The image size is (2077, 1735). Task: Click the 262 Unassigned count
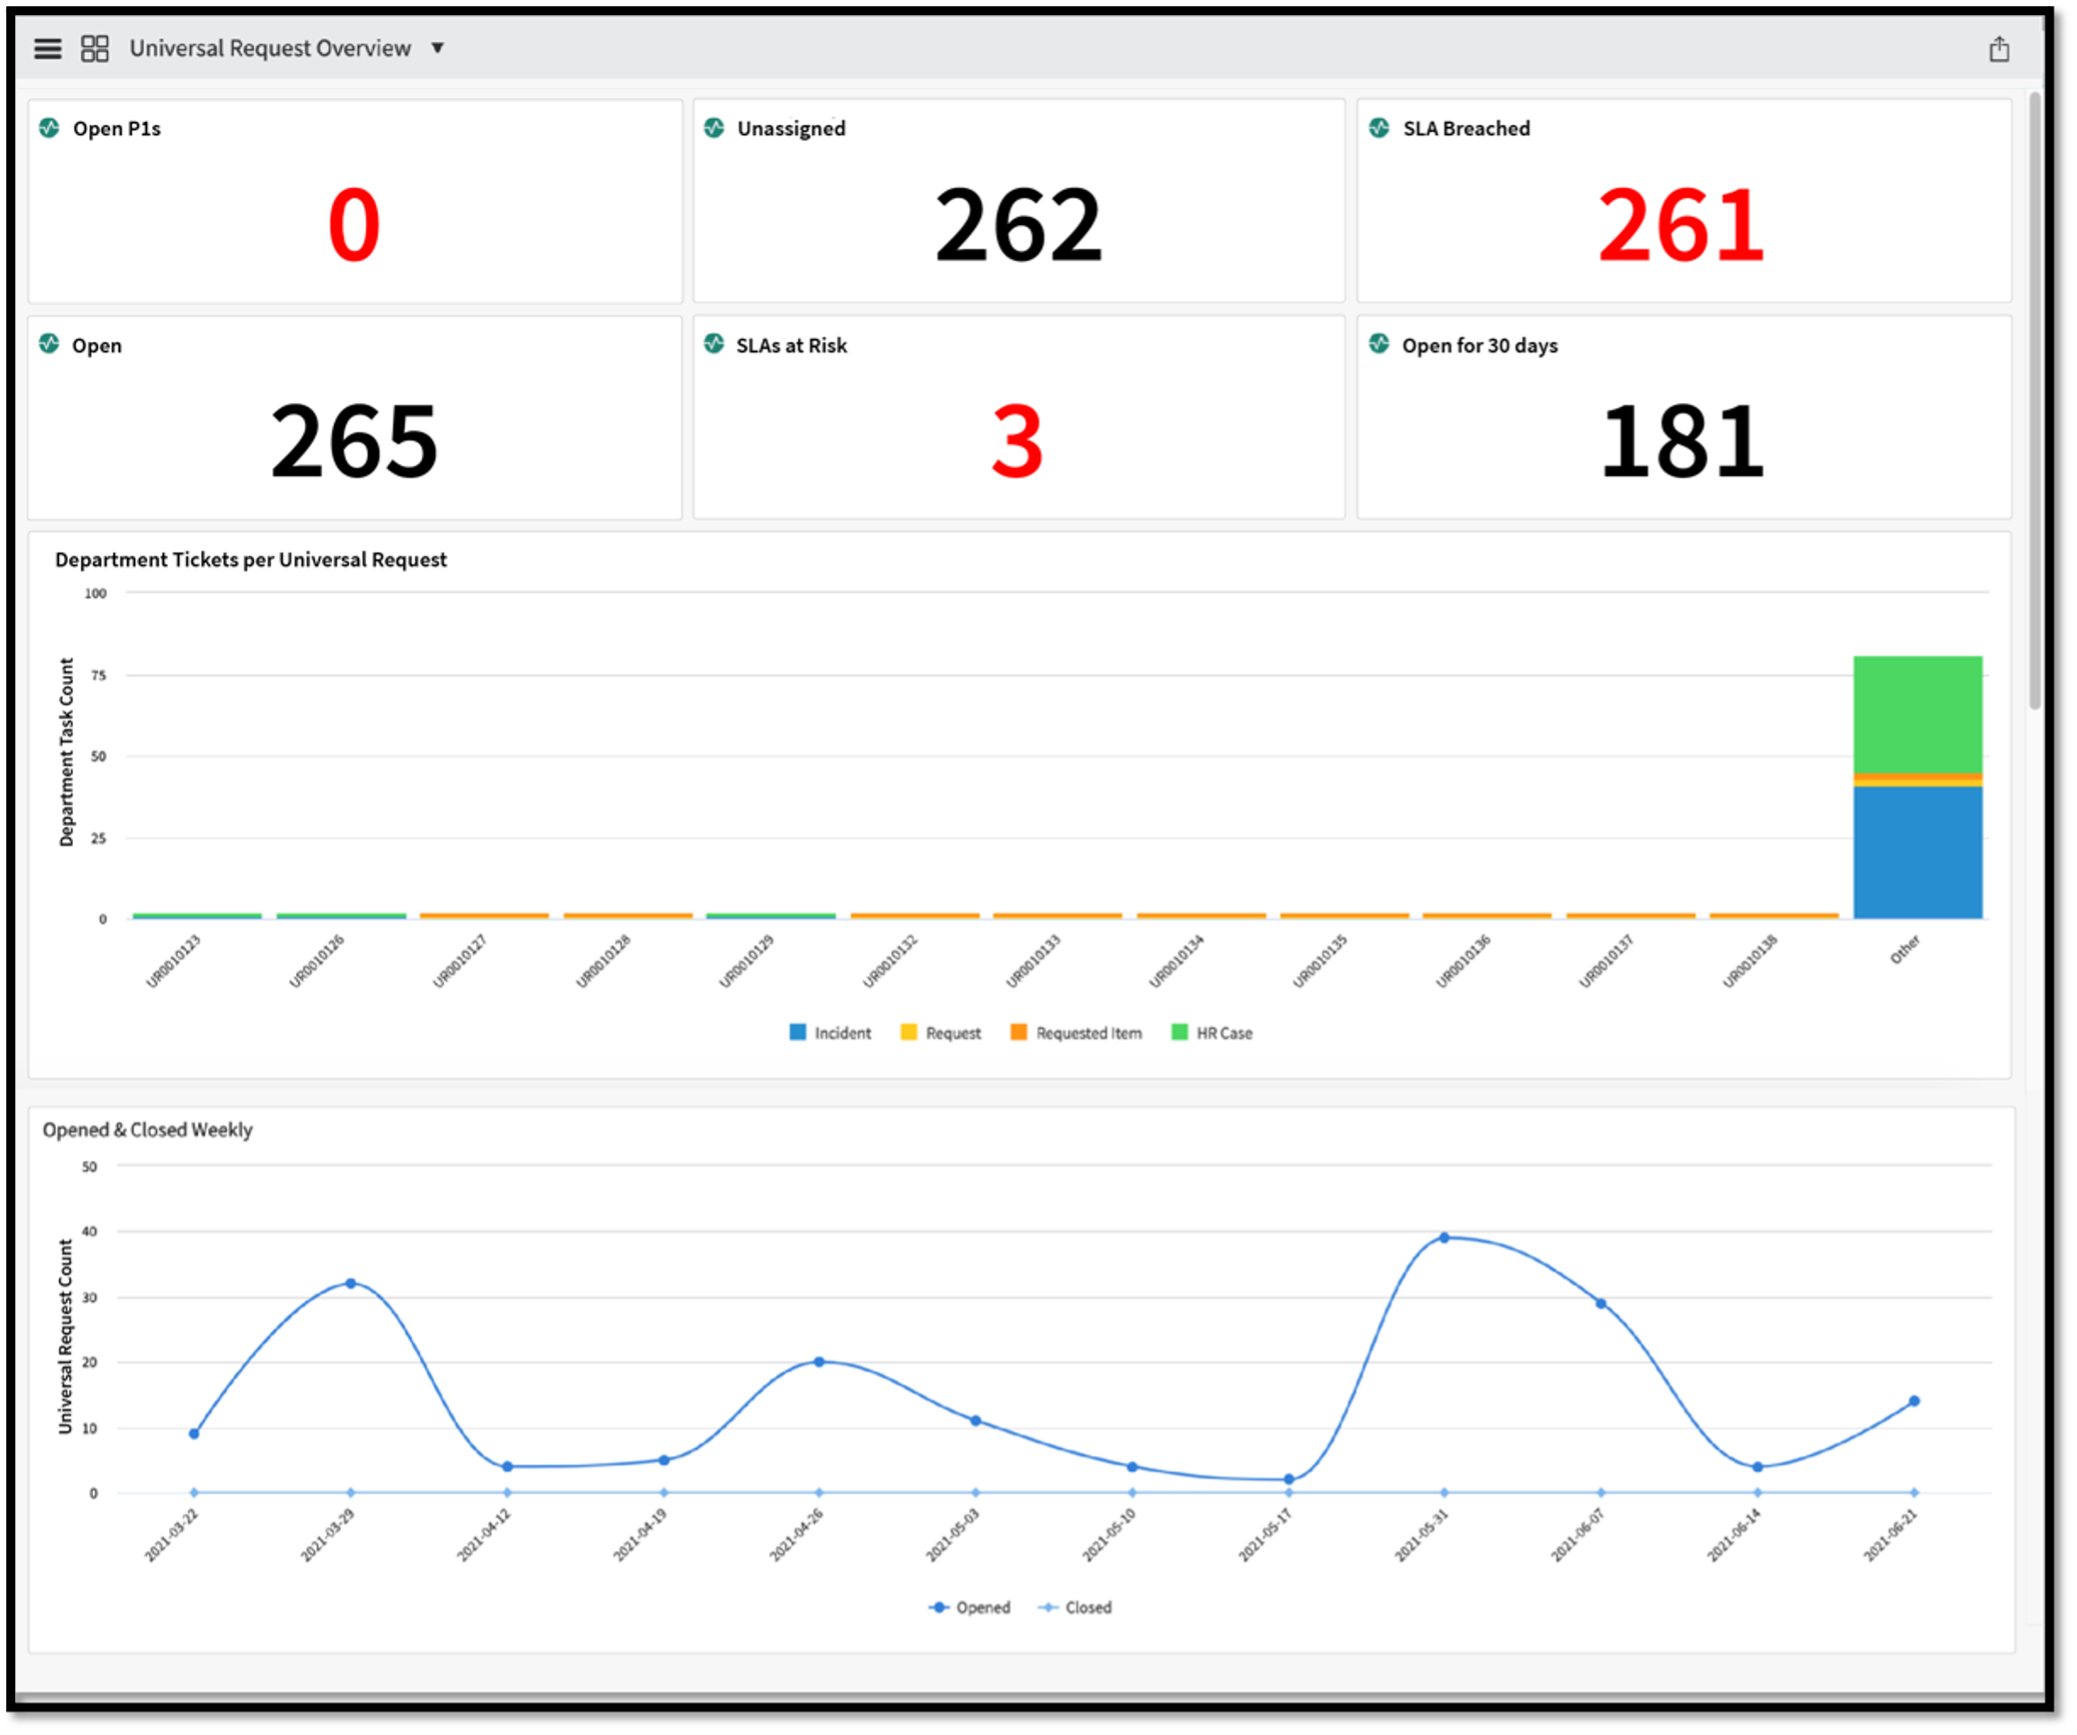[1018, 225]
